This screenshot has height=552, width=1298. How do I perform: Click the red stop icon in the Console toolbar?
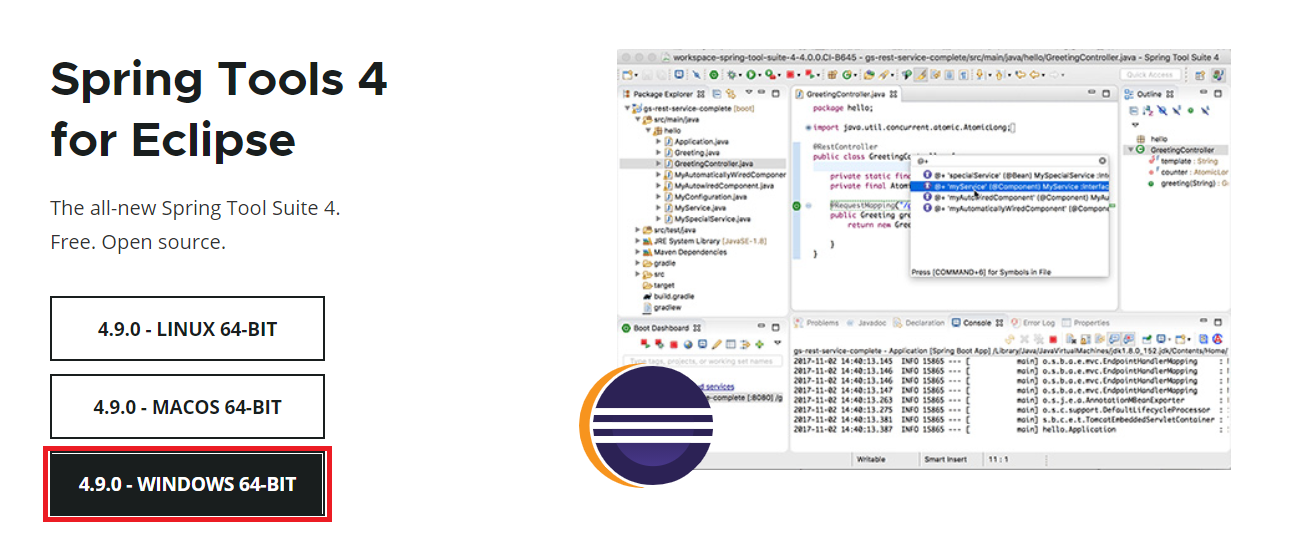click(x=1053, y=340)
